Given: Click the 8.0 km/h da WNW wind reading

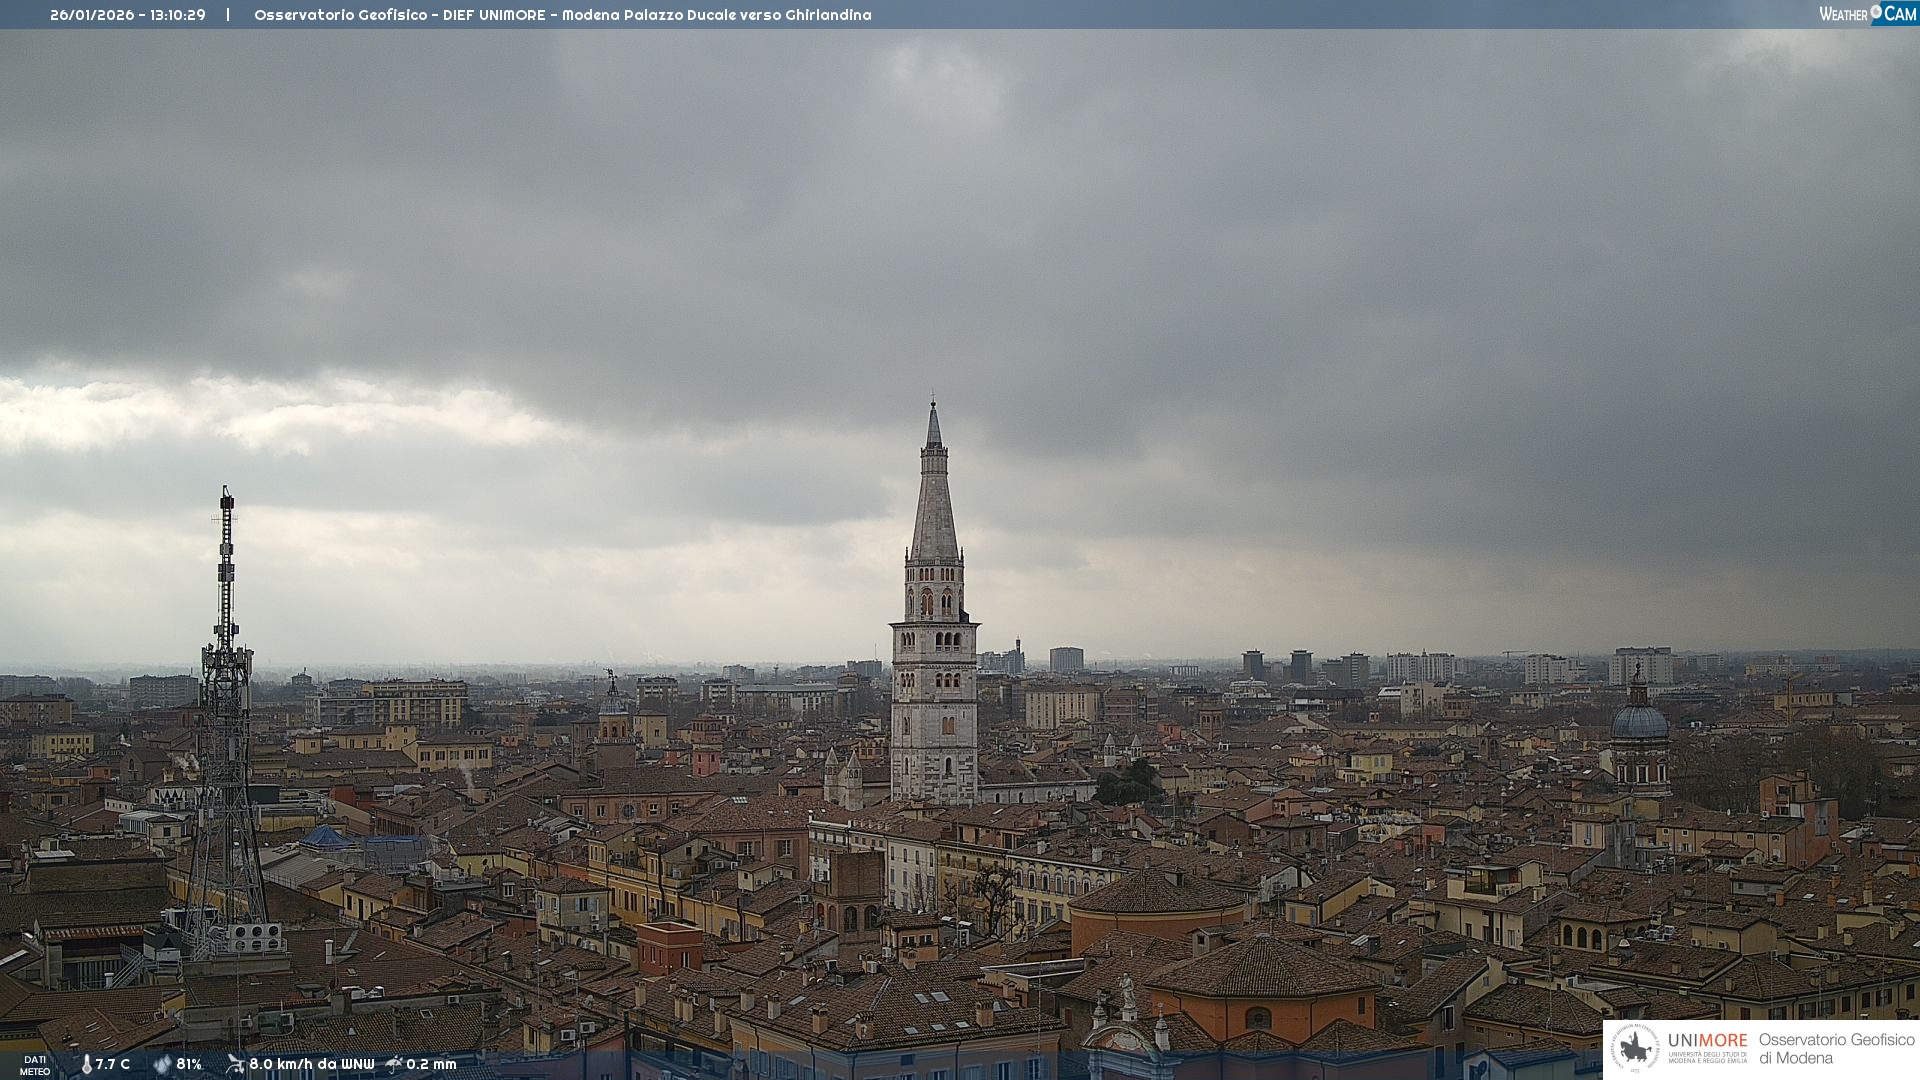Looking at the screenshot, I should (311, 1064).
